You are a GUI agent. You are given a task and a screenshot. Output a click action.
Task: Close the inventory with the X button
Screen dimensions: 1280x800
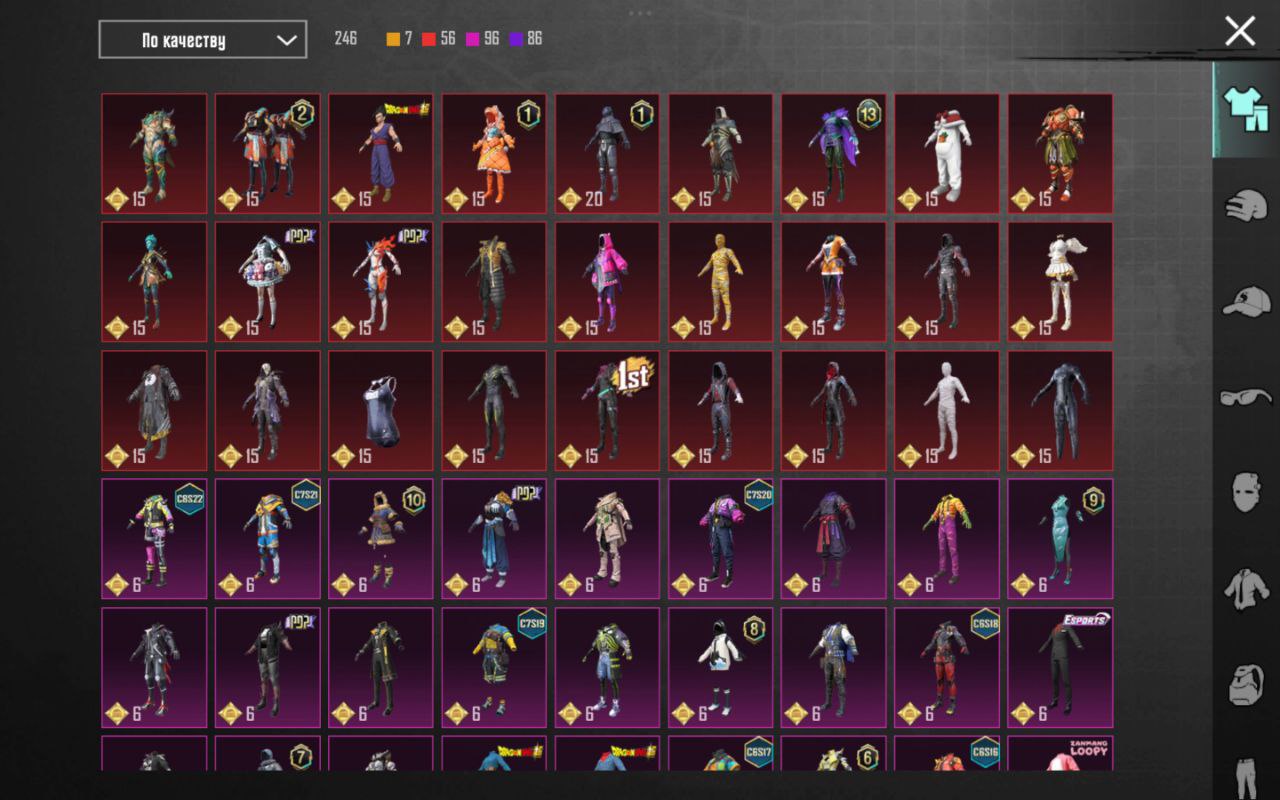click(x=1240, y=31)
